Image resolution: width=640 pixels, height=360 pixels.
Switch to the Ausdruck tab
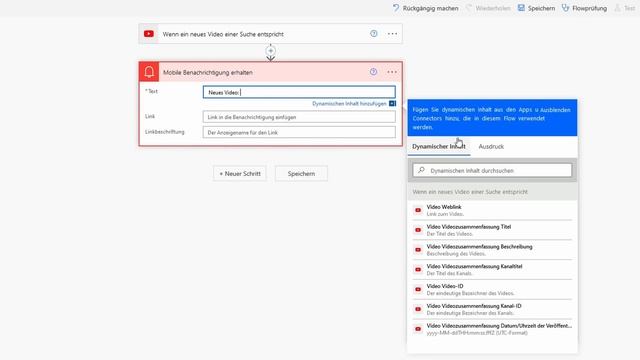pyautogui.click(x=491, y=147)
